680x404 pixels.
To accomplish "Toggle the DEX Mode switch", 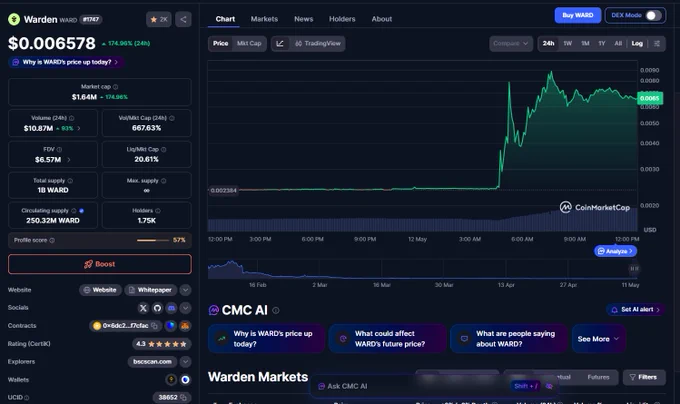I will tap(653, 15).
